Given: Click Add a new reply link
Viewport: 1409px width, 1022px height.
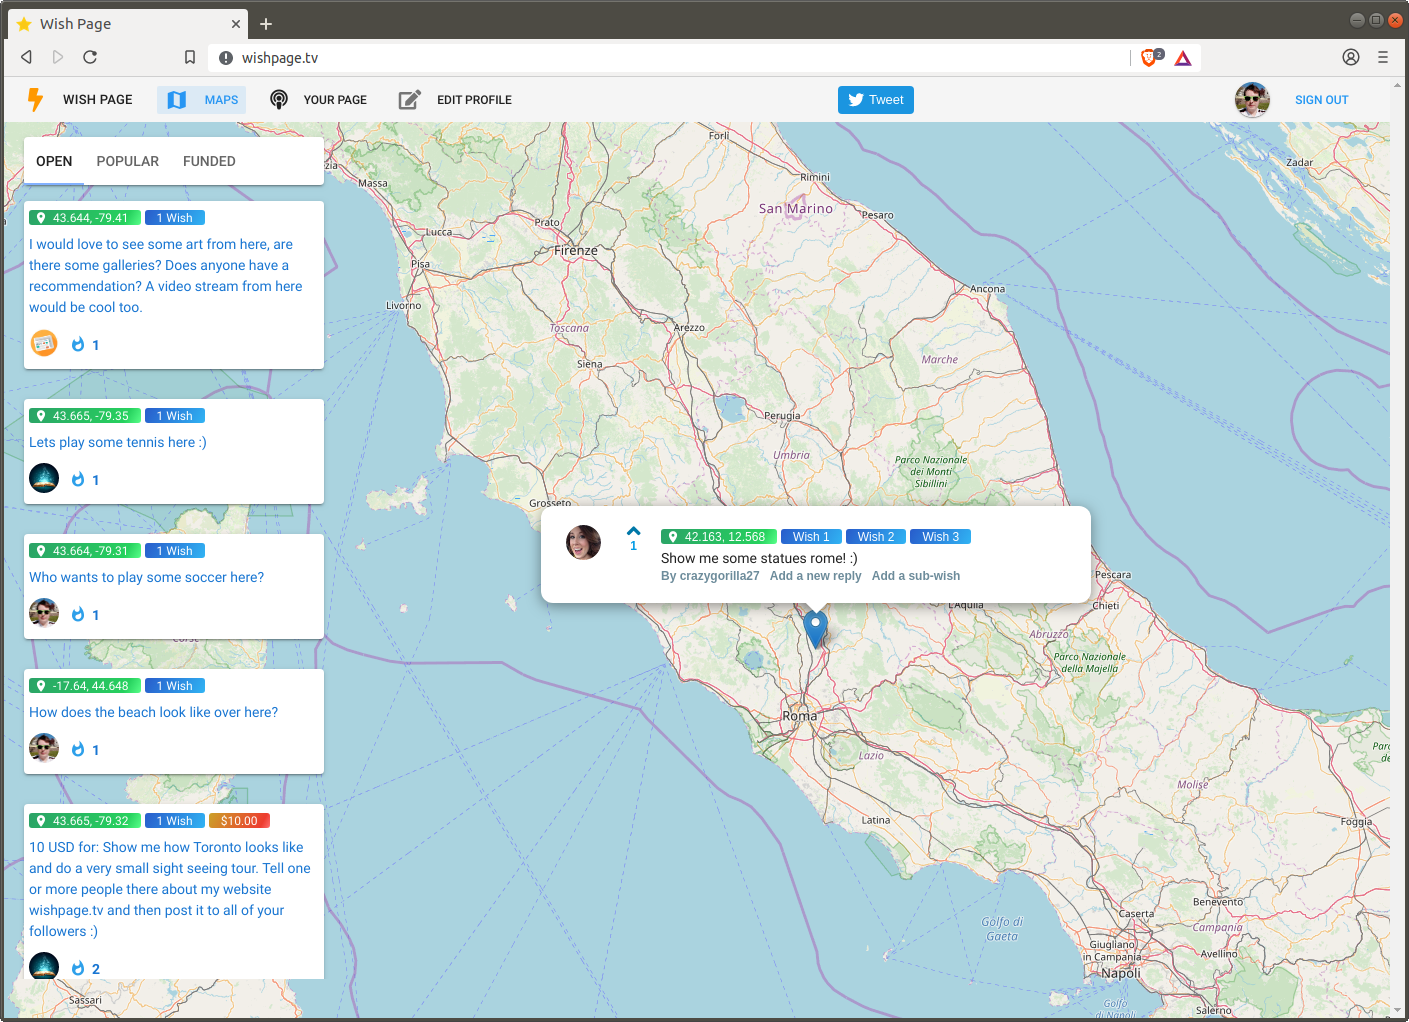Looking at the screenshot, I should pyautogui.click(x=815, y=576).
